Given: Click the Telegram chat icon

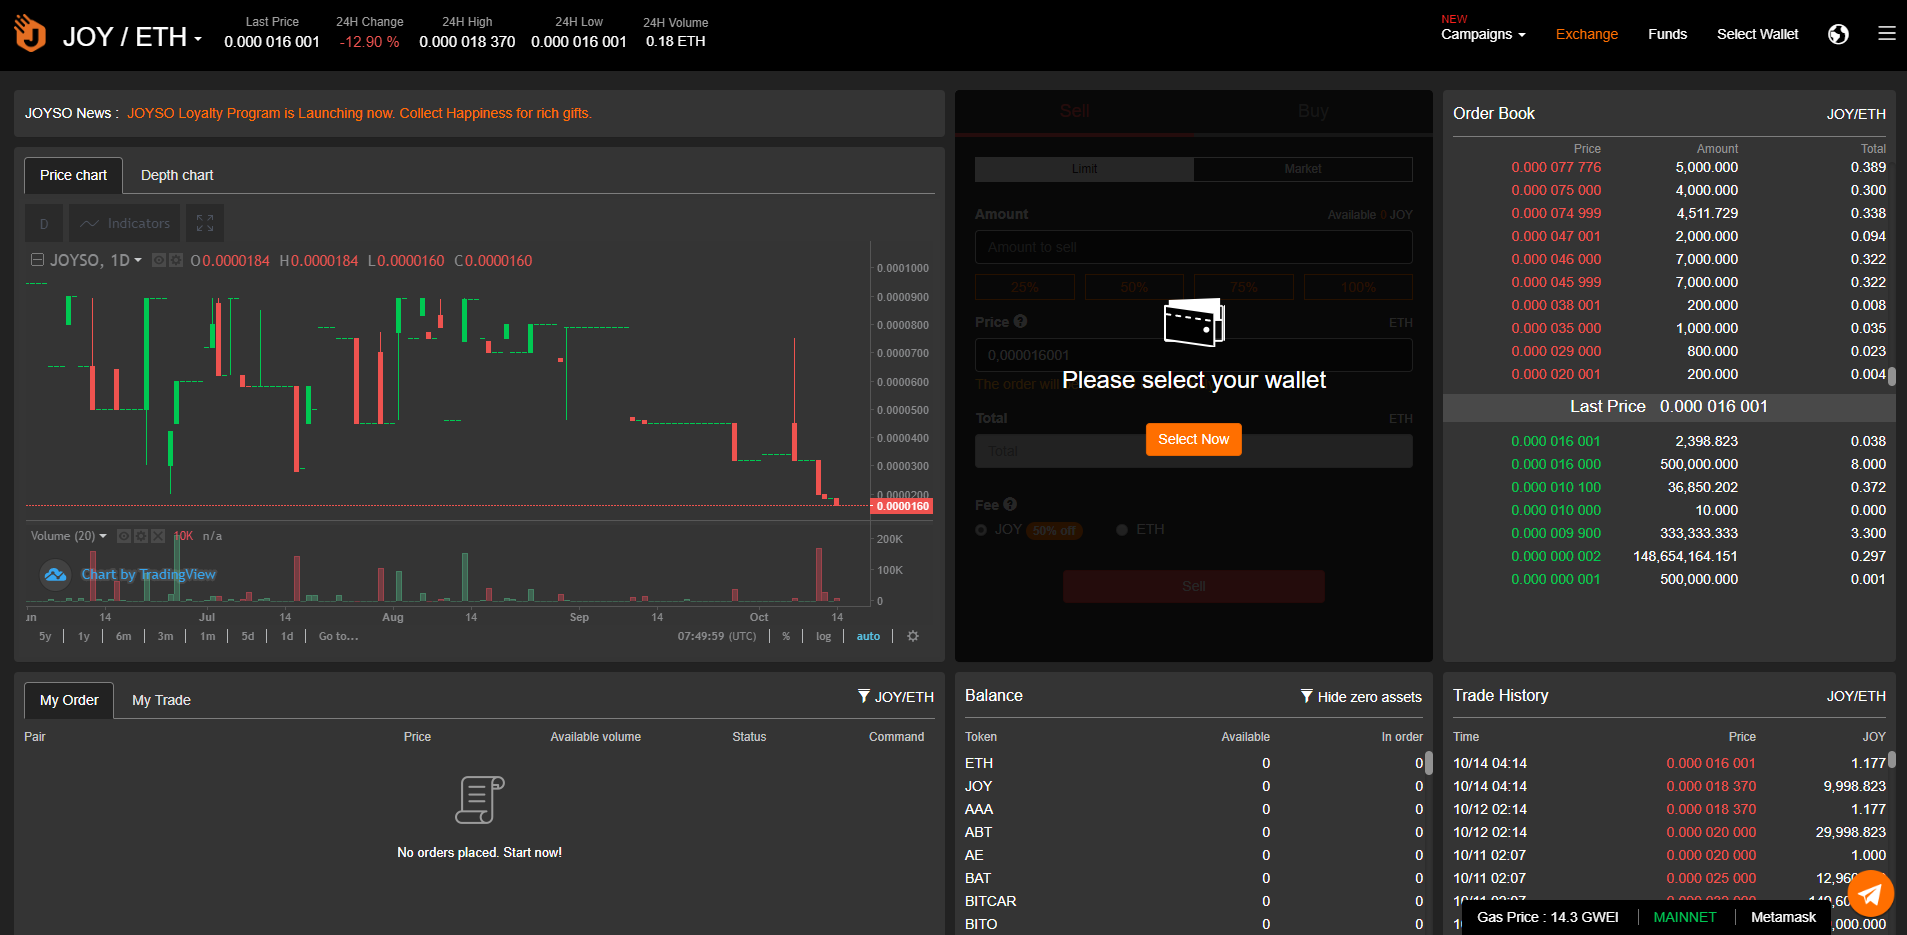Looking at the screenshot, I should [1870, 893].
